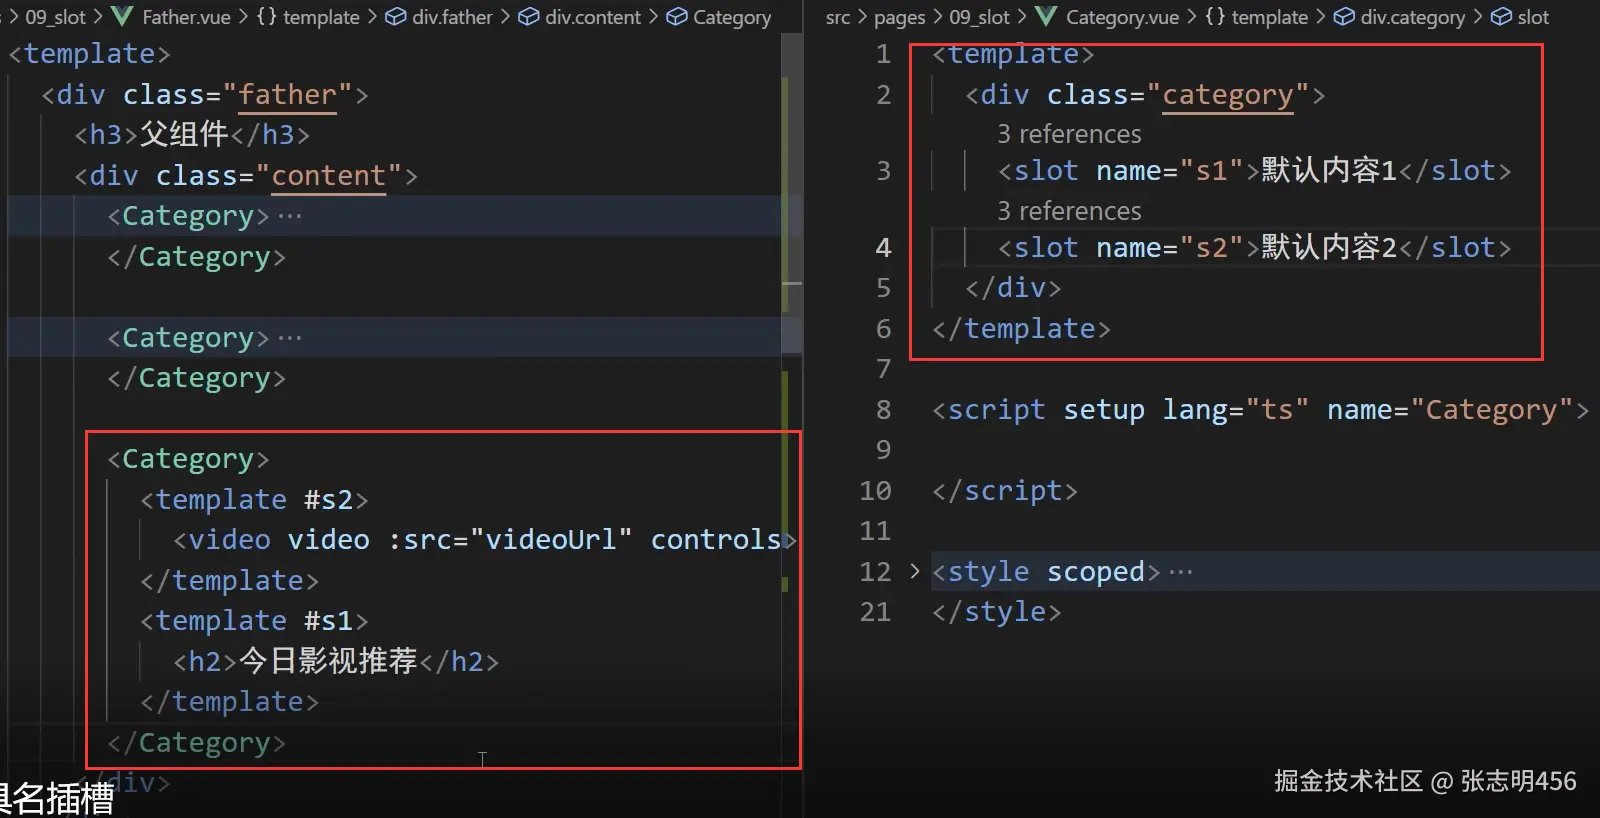Viewport: 1600px width, 818px height.
Task: Show 3 references above slot s1
Action: (x=1069, y=134)
